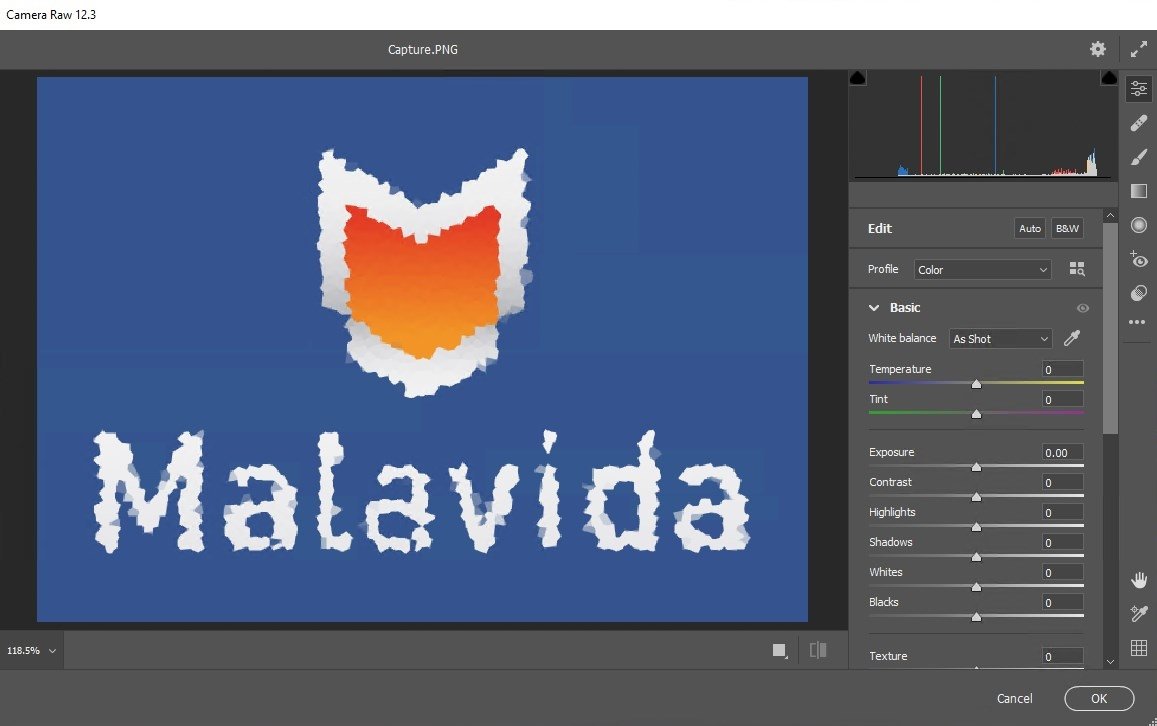Click the Highlights value field
This screenshot has height=726, width=1157.
[x=1063, y=512]
